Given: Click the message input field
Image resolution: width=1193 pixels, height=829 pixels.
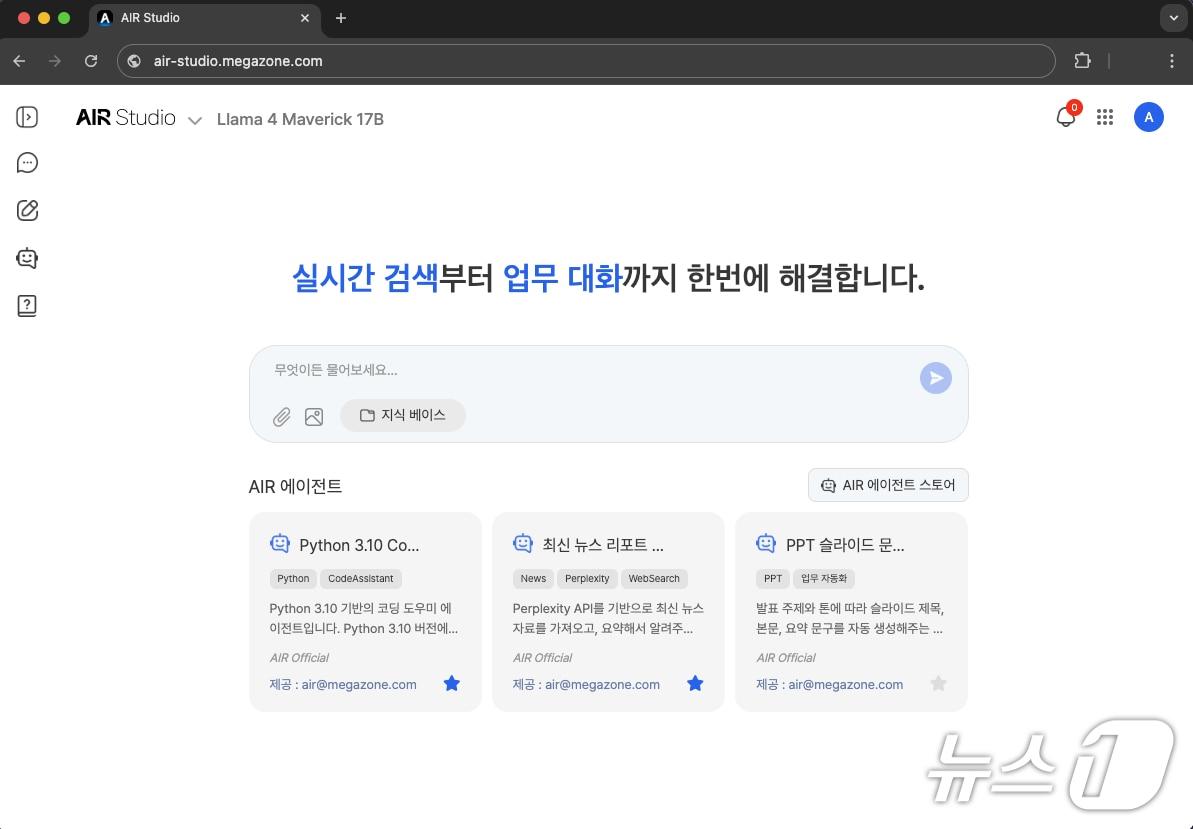Looking at the screenshot, I should coord(600,370).
